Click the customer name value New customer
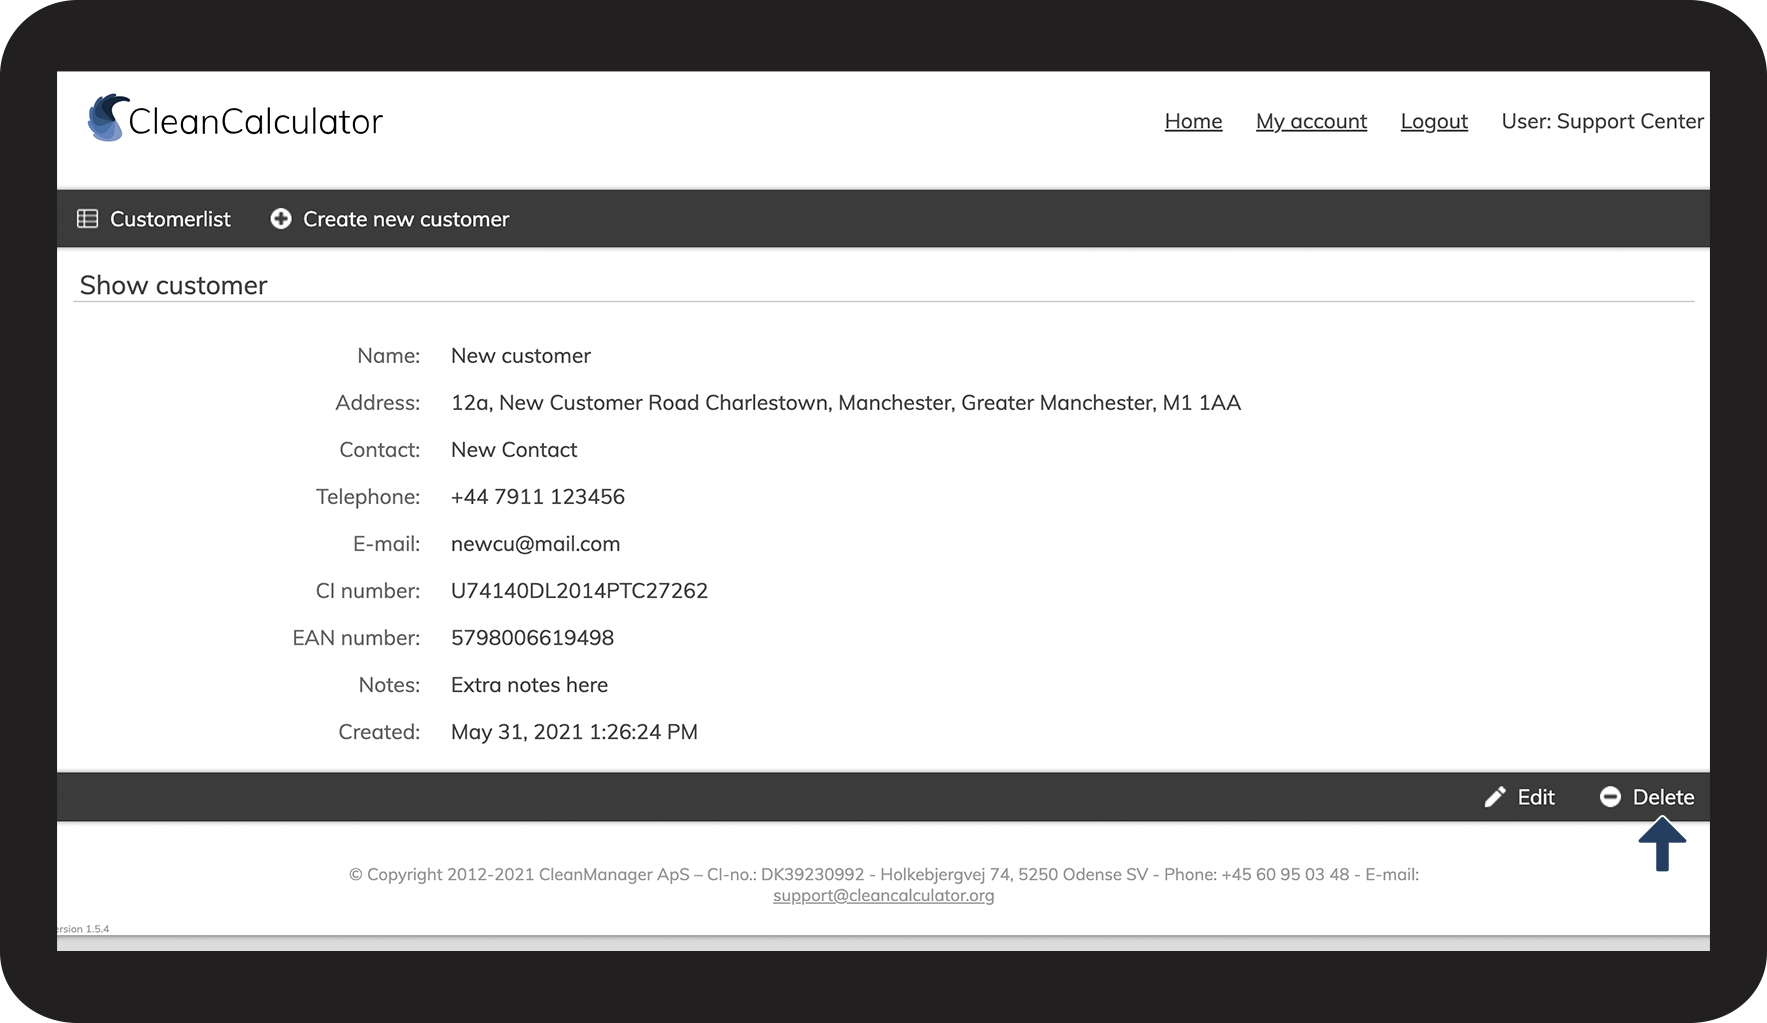Viewport: 1767px width, 1023px height. (521, 356)
